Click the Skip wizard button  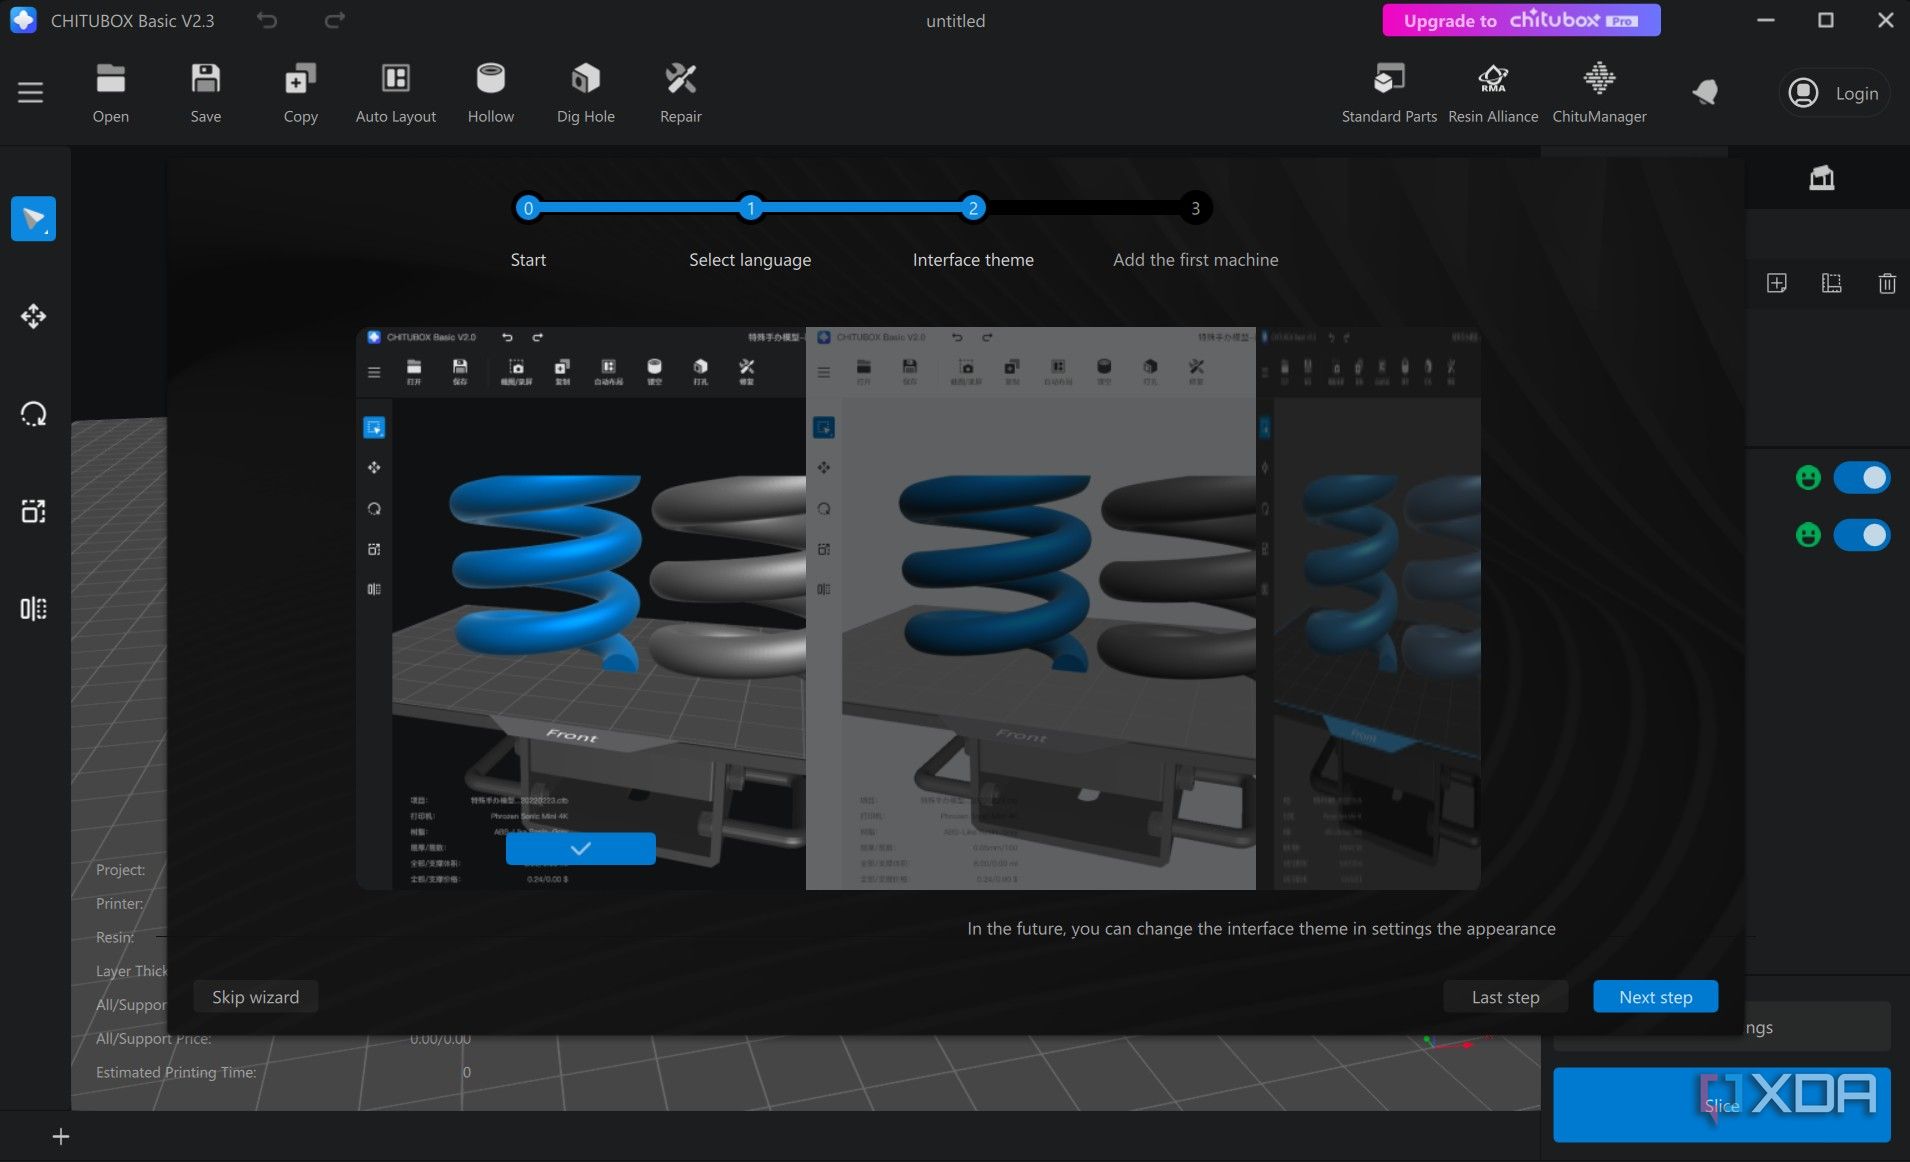[x=255, y=997]
